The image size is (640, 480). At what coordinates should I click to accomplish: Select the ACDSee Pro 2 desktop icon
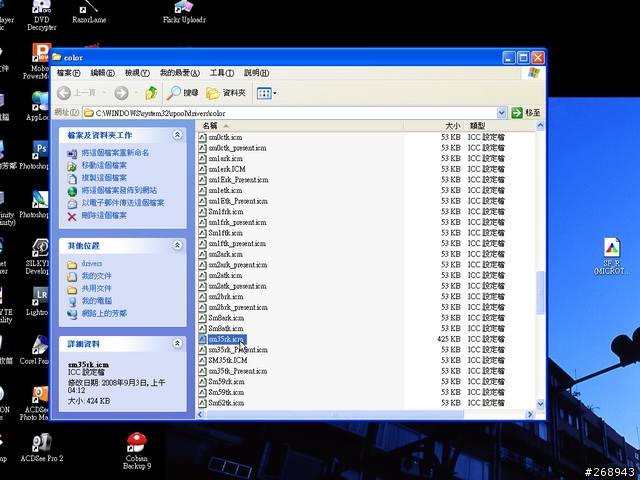click(42, 448)
